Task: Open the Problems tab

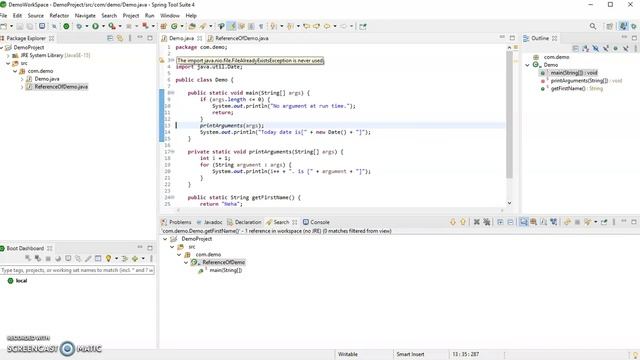Action: (176, 222)
